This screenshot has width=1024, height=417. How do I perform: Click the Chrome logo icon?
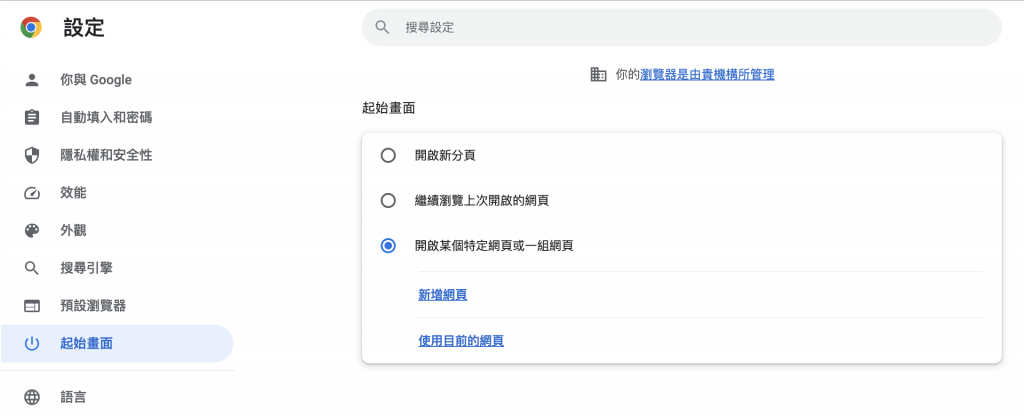point(31,28)
